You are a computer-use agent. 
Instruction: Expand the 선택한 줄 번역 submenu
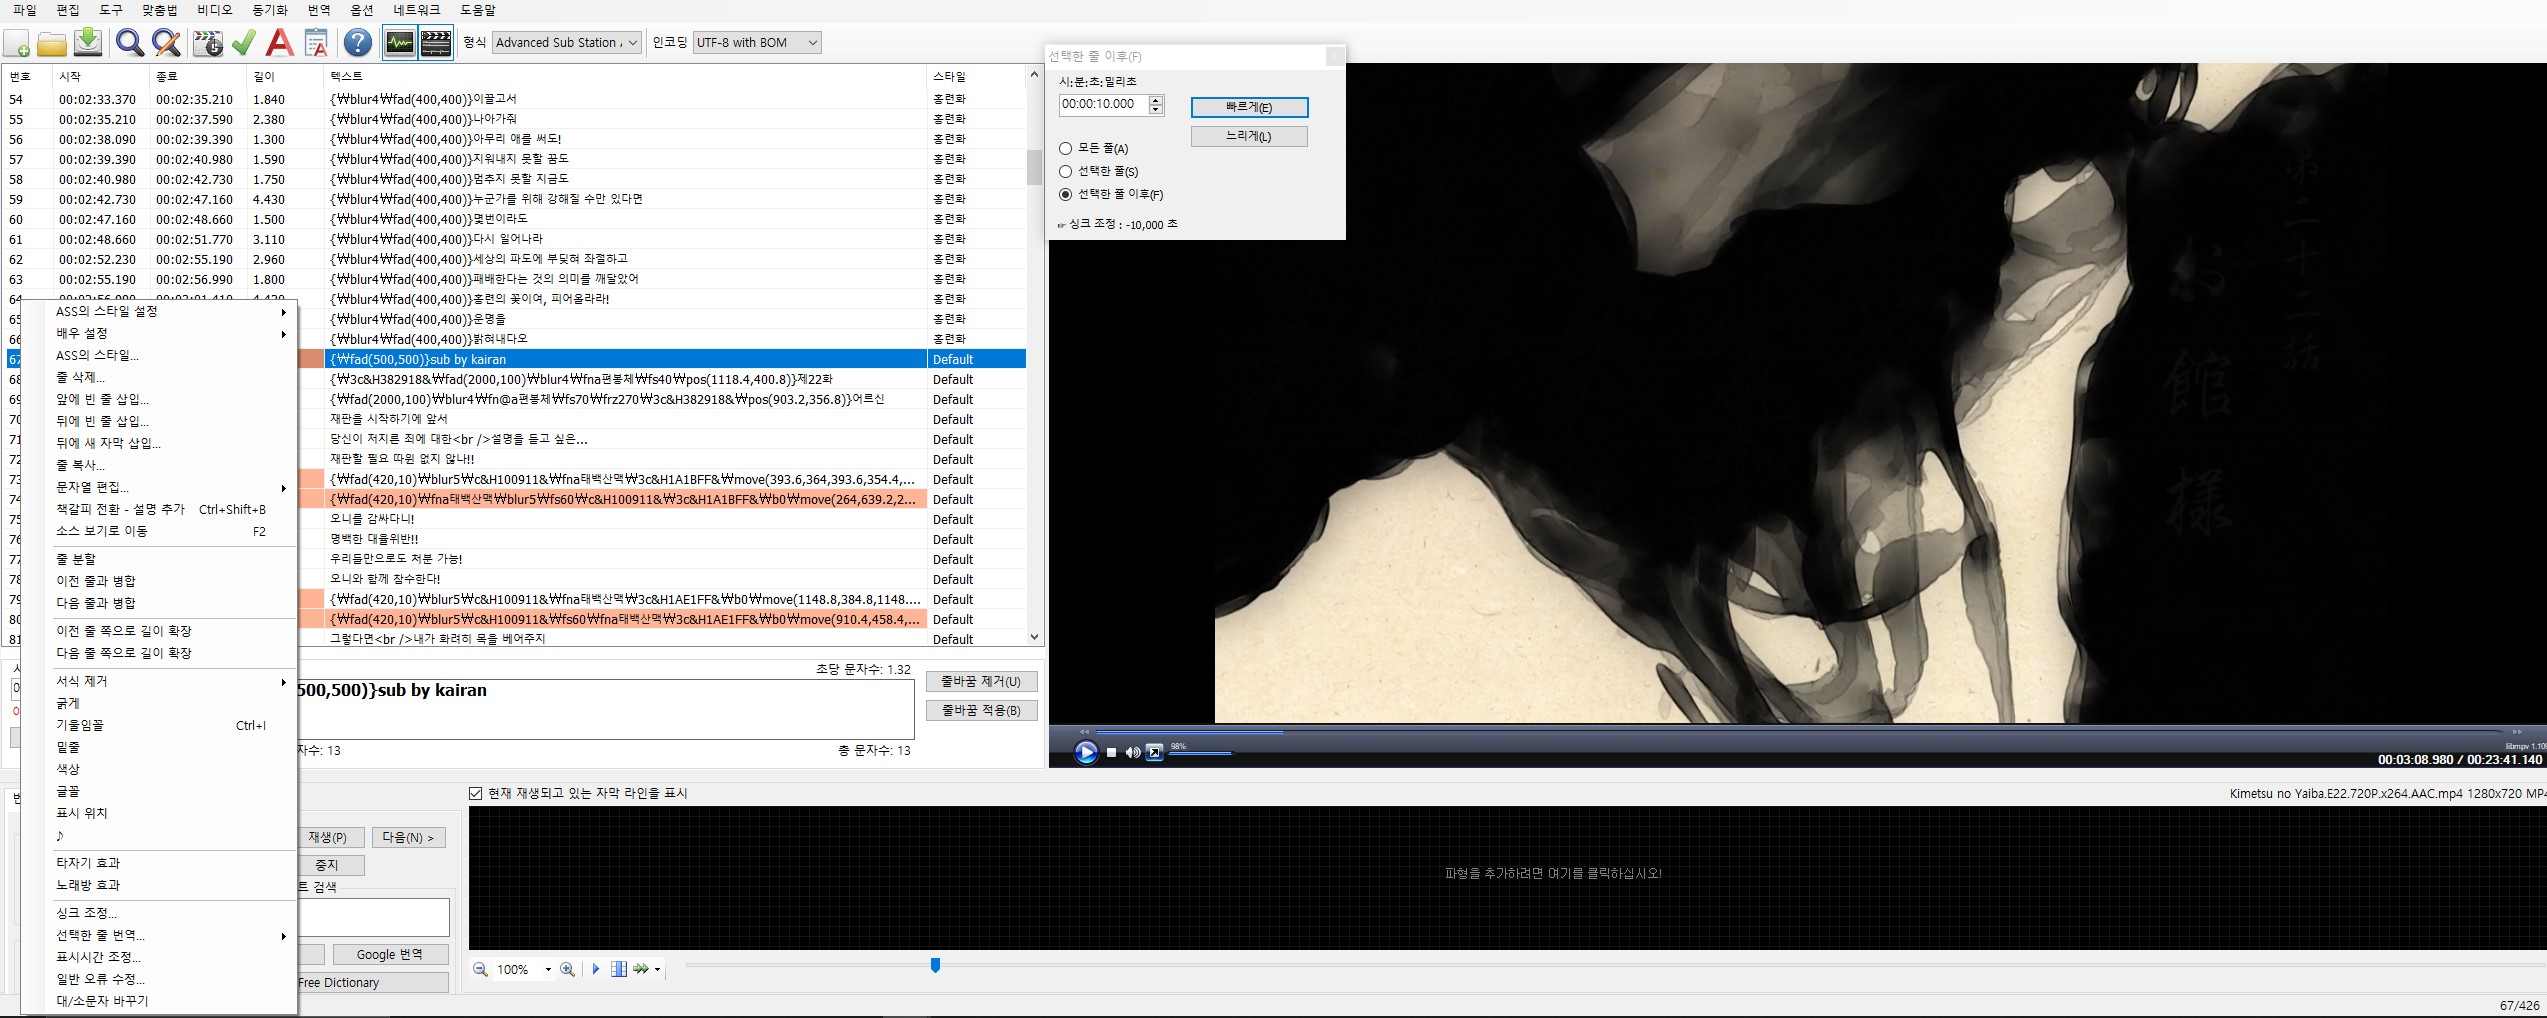(x=172, y=935)
